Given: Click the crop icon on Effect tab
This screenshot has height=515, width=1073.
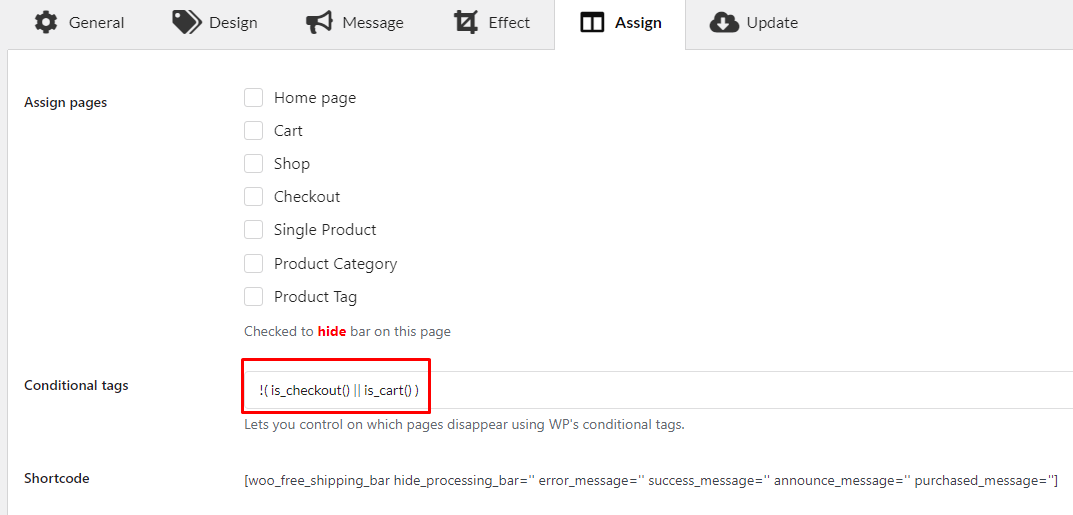Looking at the screenshot, I should tap(465, 23).
